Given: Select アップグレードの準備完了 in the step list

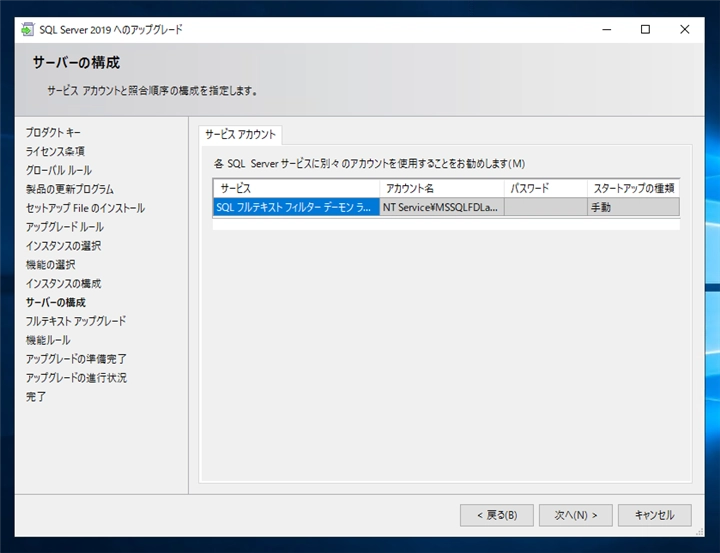Looking at the screenshot, I should click(x=76, y=359).
